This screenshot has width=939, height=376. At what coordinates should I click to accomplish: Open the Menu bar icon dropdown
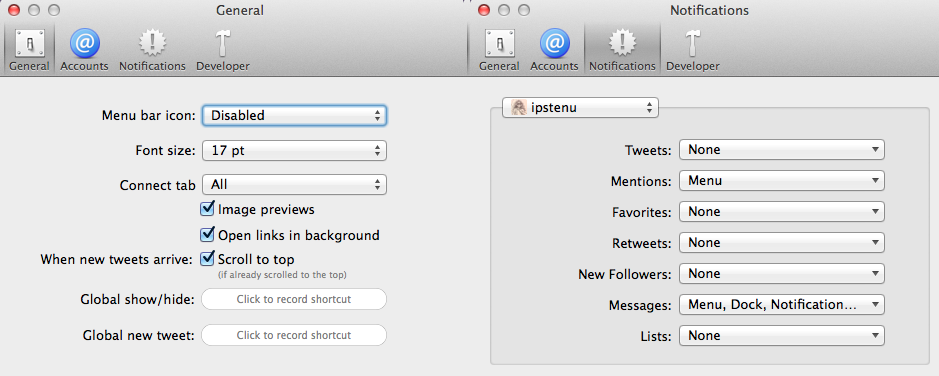(294, 115)
